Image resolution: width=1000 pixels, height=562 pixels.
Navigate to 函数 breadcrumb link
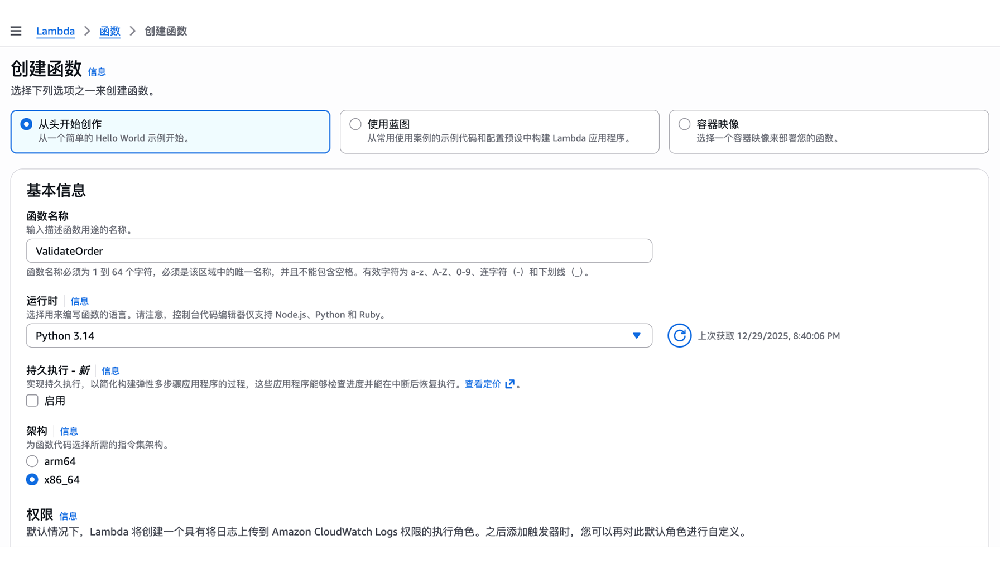coord(110,31)
